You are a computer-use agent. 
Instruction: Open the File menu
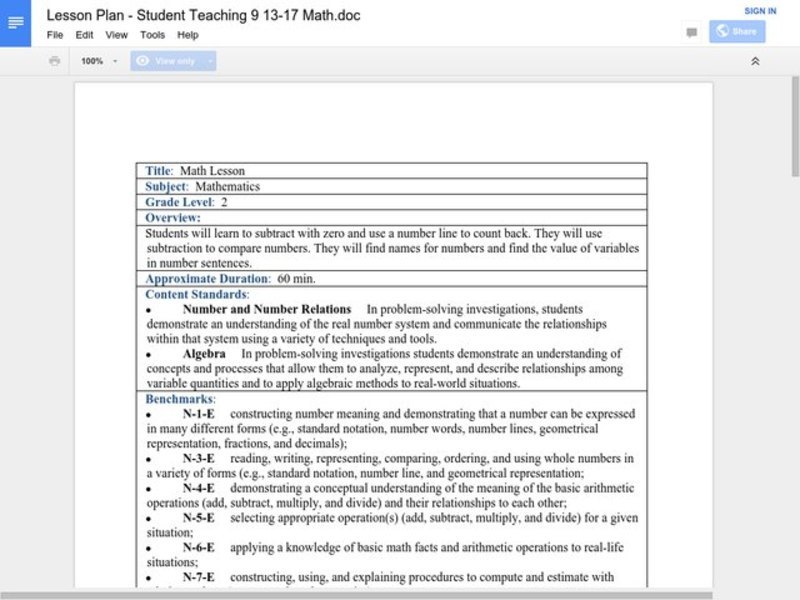click(55, 35)
